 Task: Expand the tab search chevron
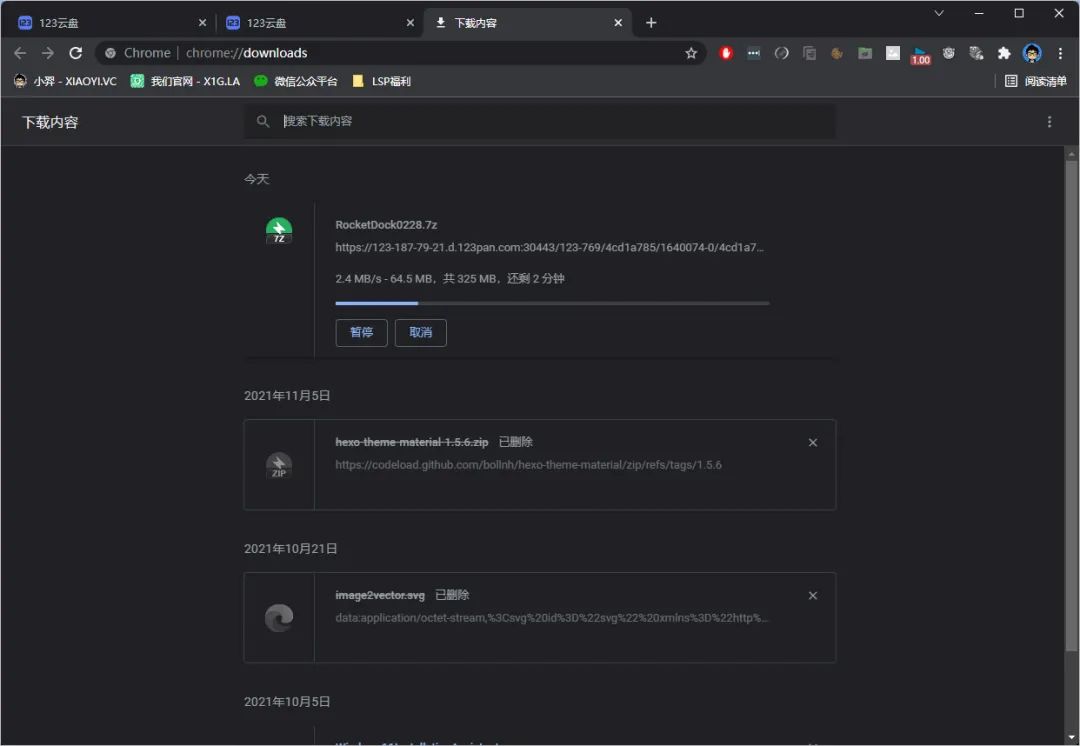coord(939,13)
